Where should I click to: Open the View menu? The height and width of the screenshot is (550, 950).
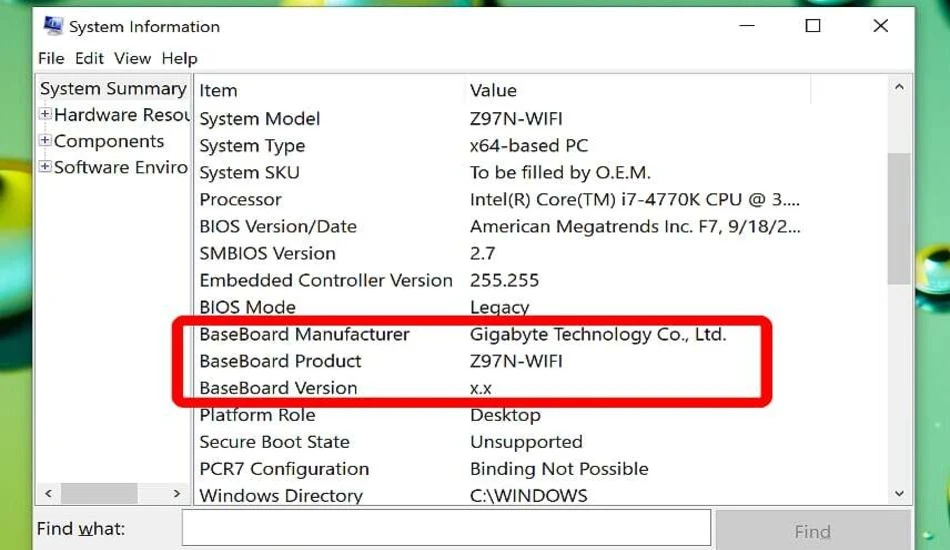click(132, 58)
